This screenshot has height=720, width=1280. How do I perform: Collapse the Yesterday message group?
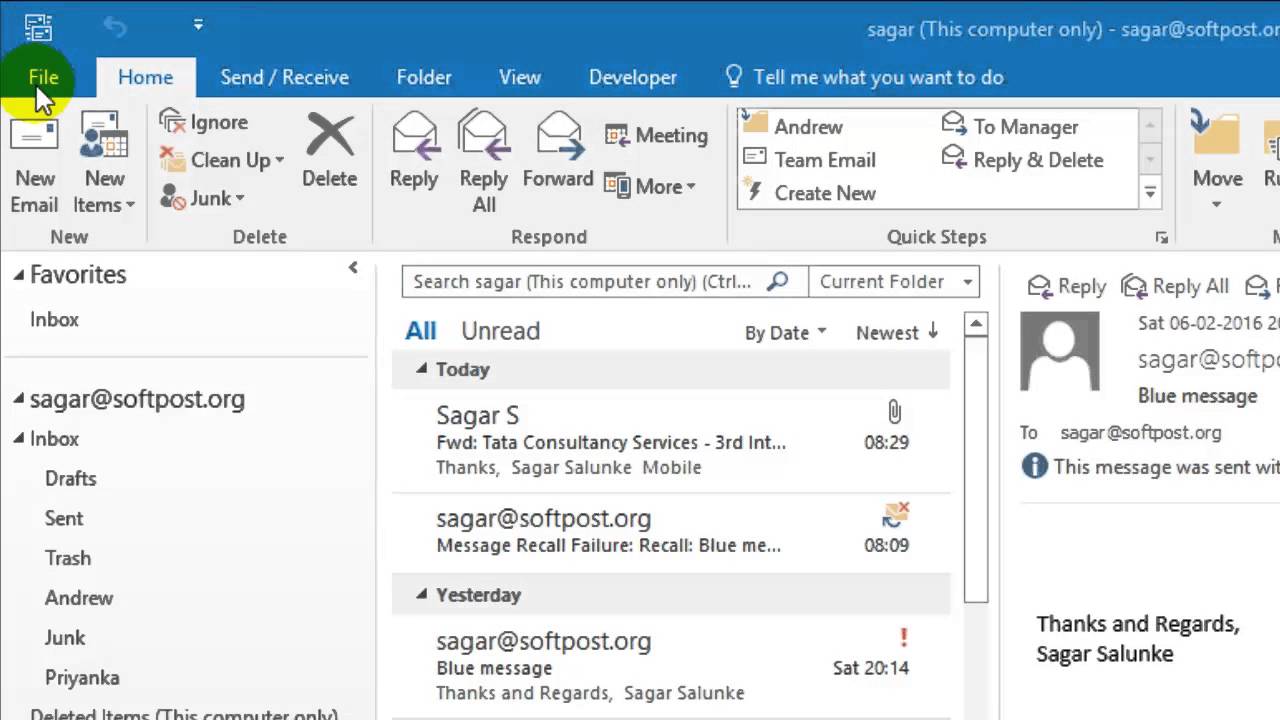coord(422,595)
